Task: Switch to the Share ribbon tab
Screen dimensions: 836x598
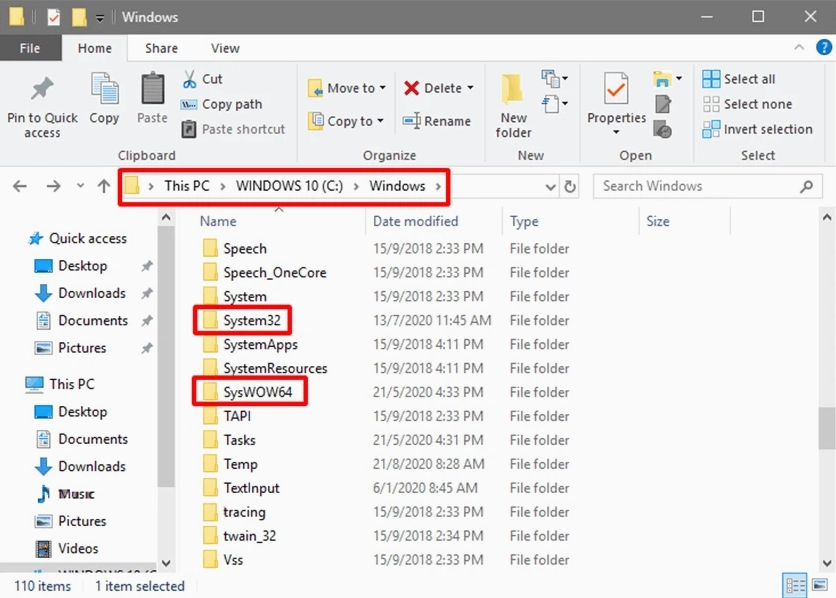Action: click(x=162, y=48)
